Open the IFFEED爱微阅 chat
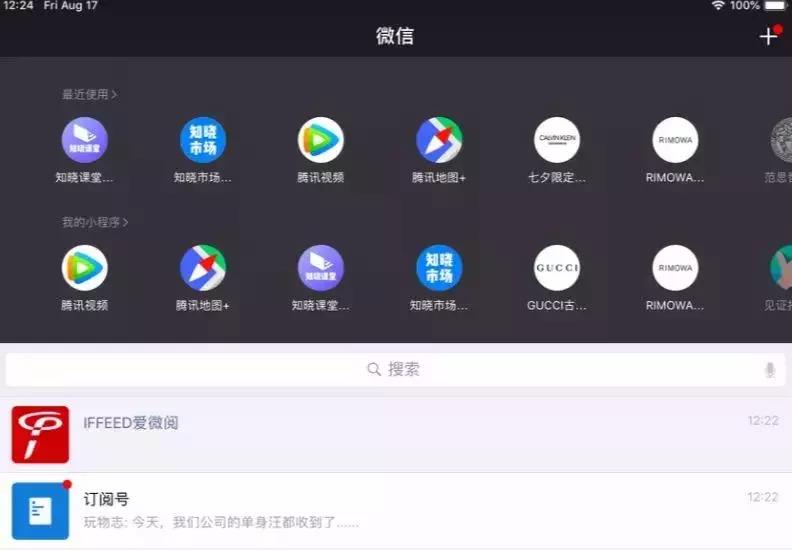792x550 pixels. pyautogui.click(x=396, y=434)
